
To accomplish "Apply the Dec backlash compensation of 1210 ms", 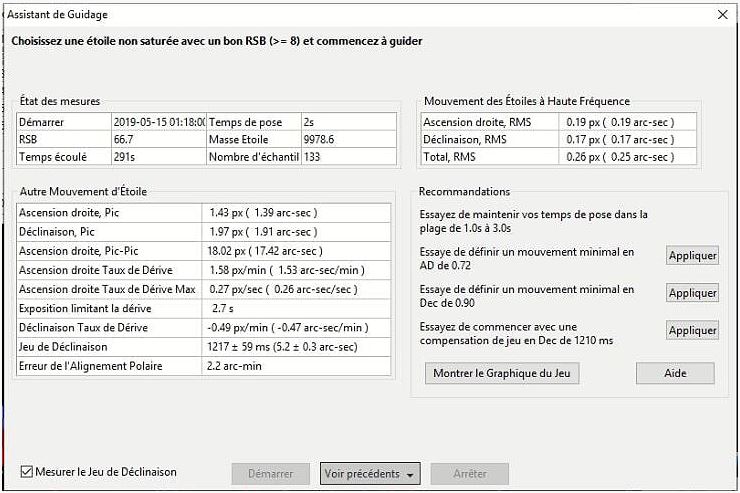I will (x=692, y=330).
